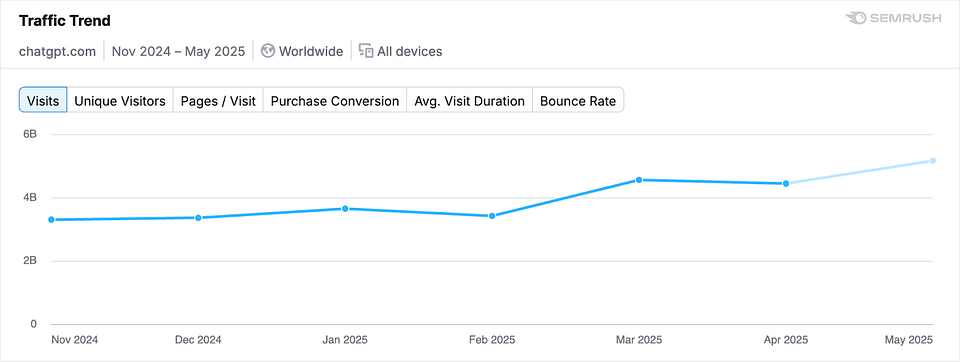Viewport: 960px width, 362px height.
Task: Click the Traffic Trend heading
Action: (x=64, y=21)
